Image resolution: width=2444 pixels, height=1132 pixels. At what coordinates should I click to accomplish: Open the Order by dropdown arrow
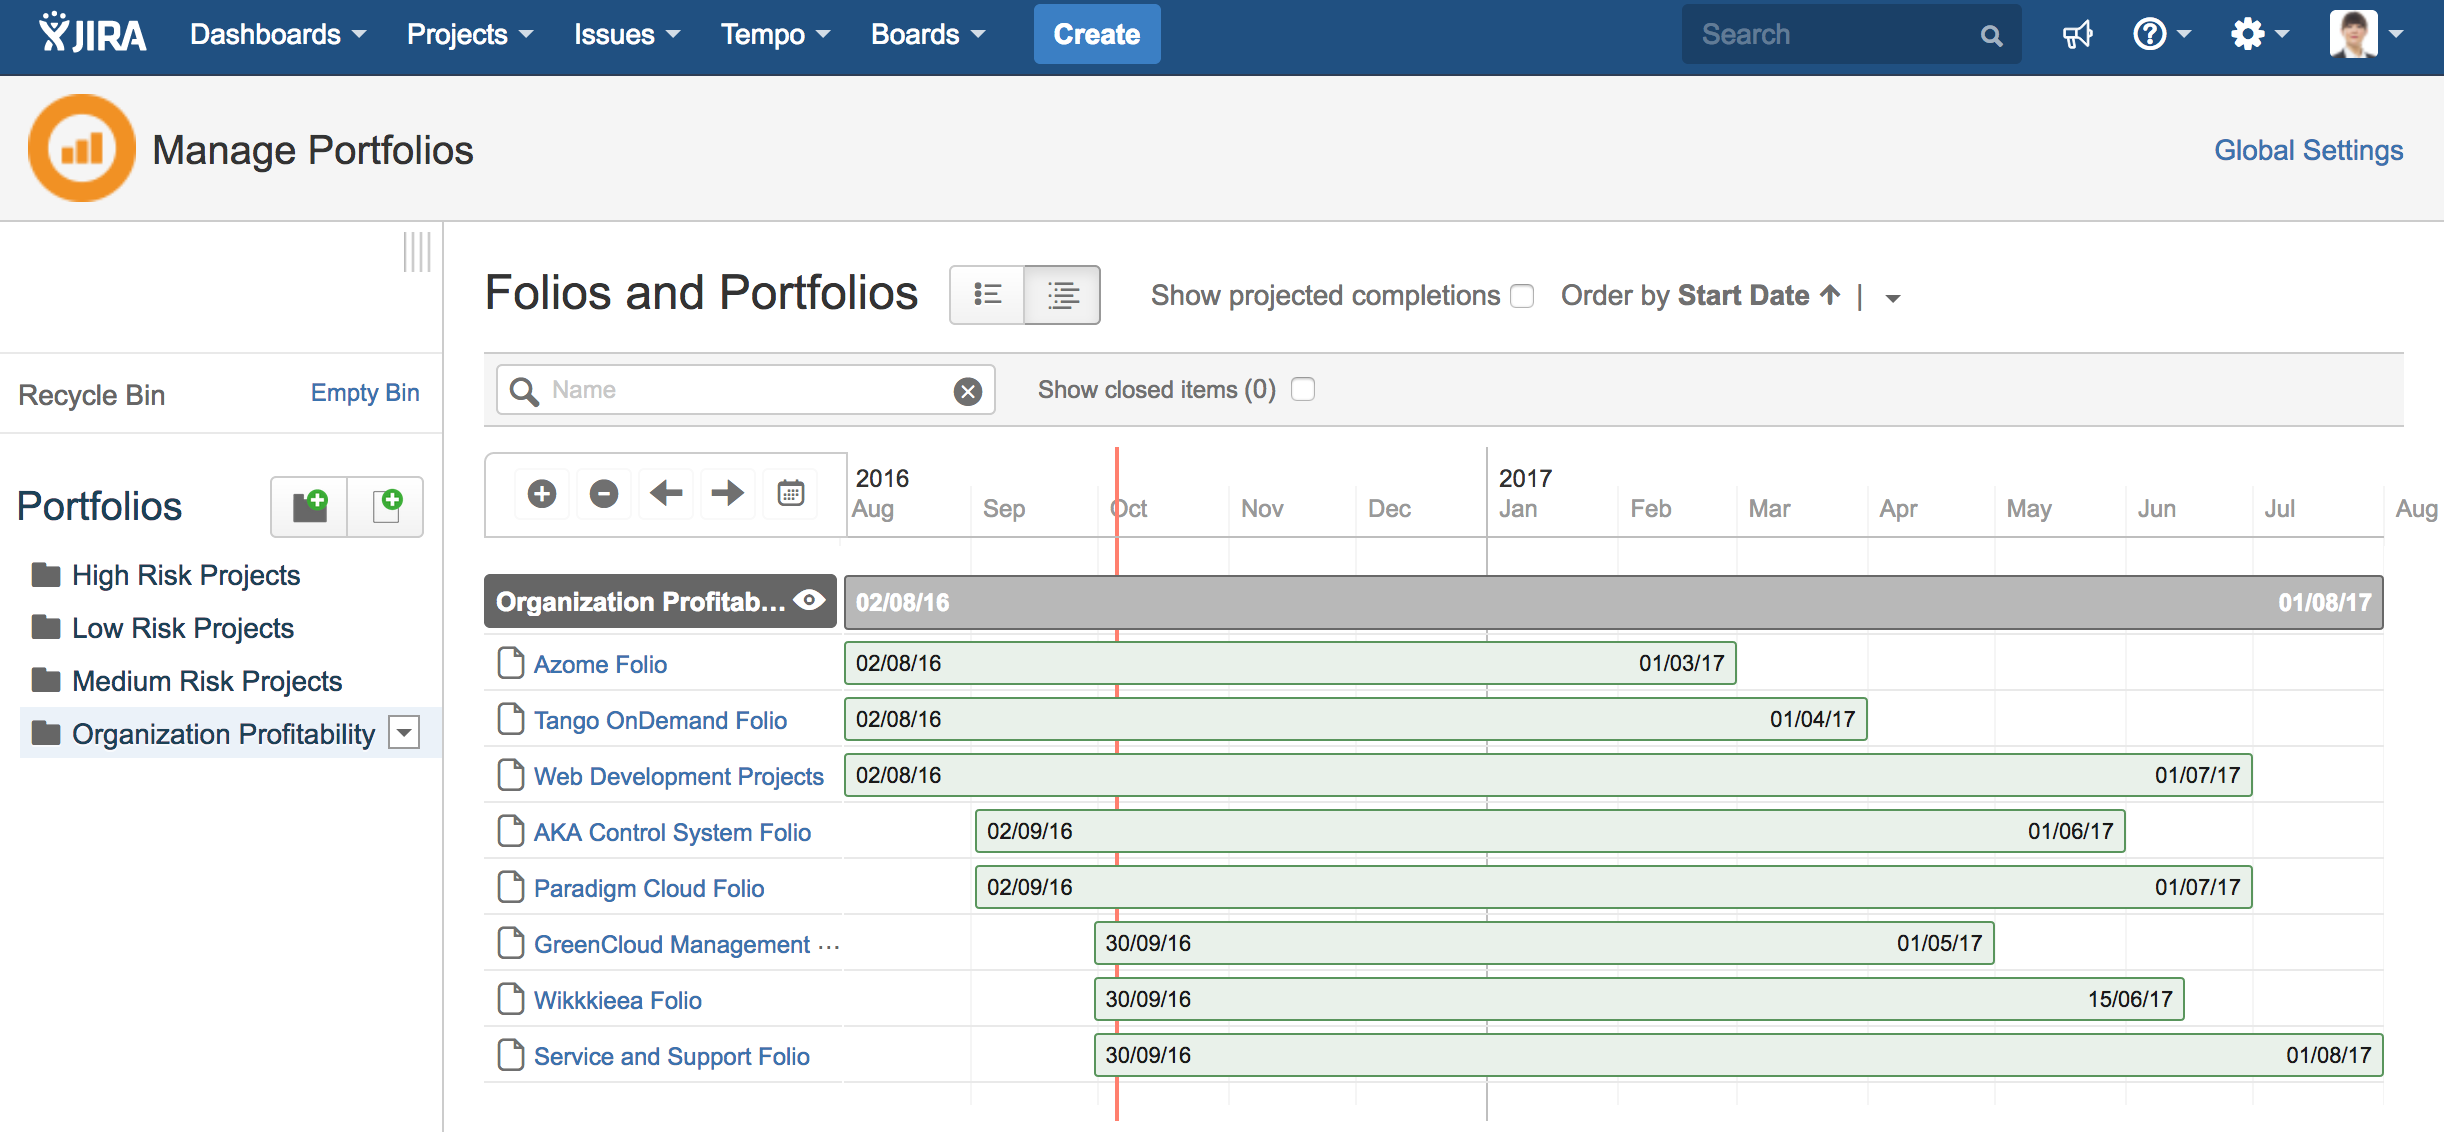pyautogui.click(x=1892, y=298)
